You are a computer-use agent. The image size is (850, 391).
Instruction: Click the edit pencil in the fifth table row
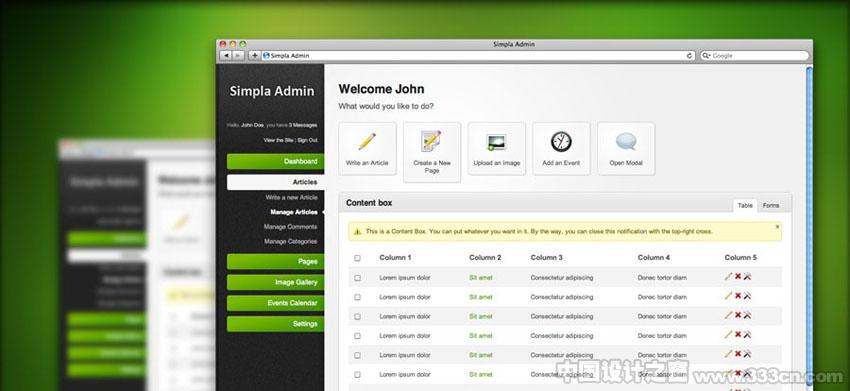728,354
